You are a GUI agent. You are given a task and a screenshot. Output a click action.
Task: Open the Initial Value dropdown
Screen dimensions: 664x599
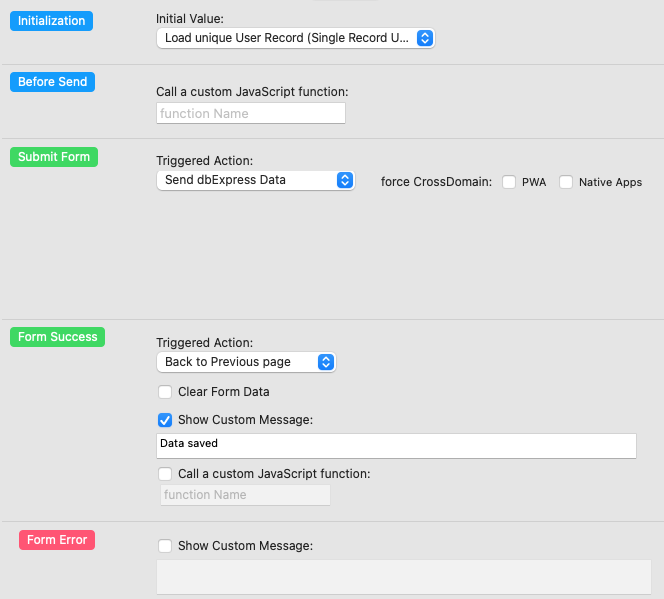[x=295, y=38]
